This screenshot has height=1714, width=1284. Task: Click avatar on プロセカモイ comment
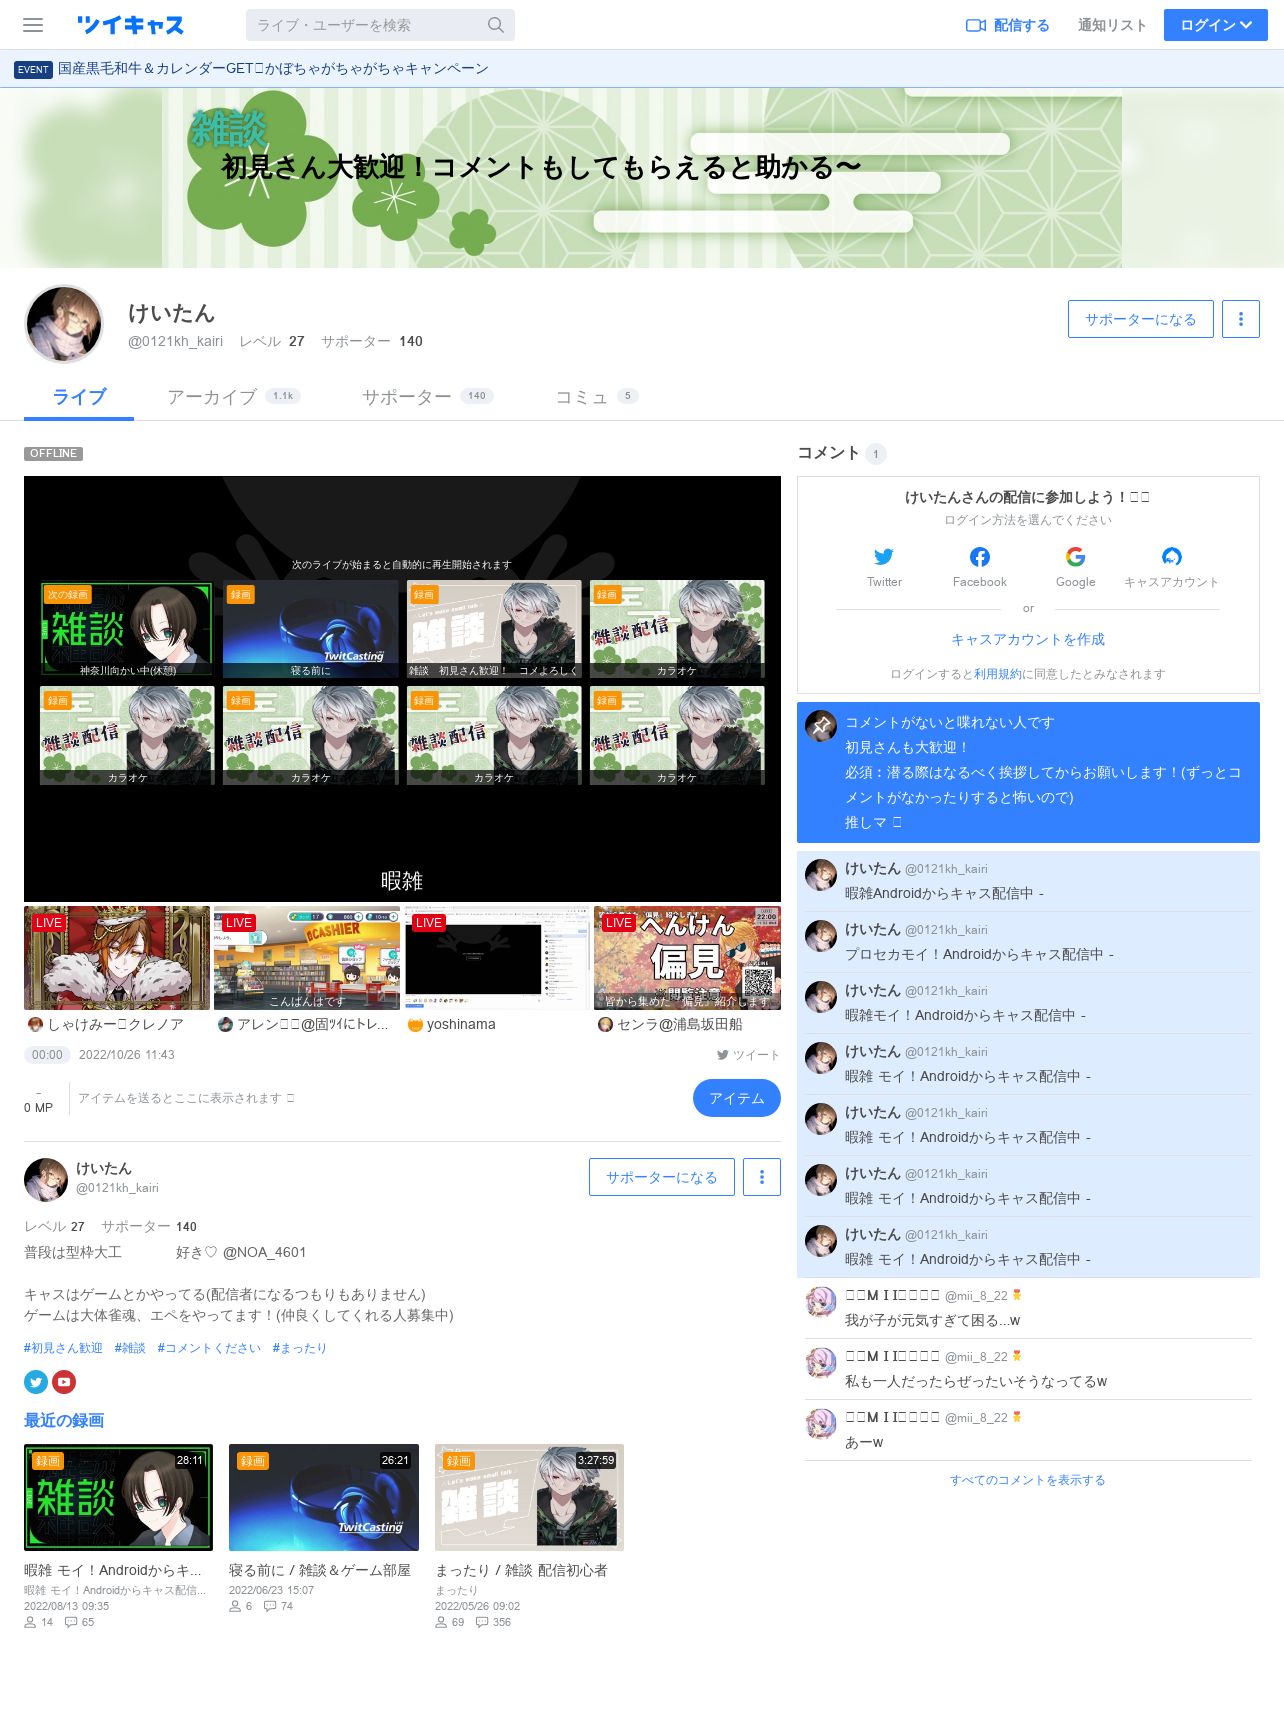coord(821,936)
